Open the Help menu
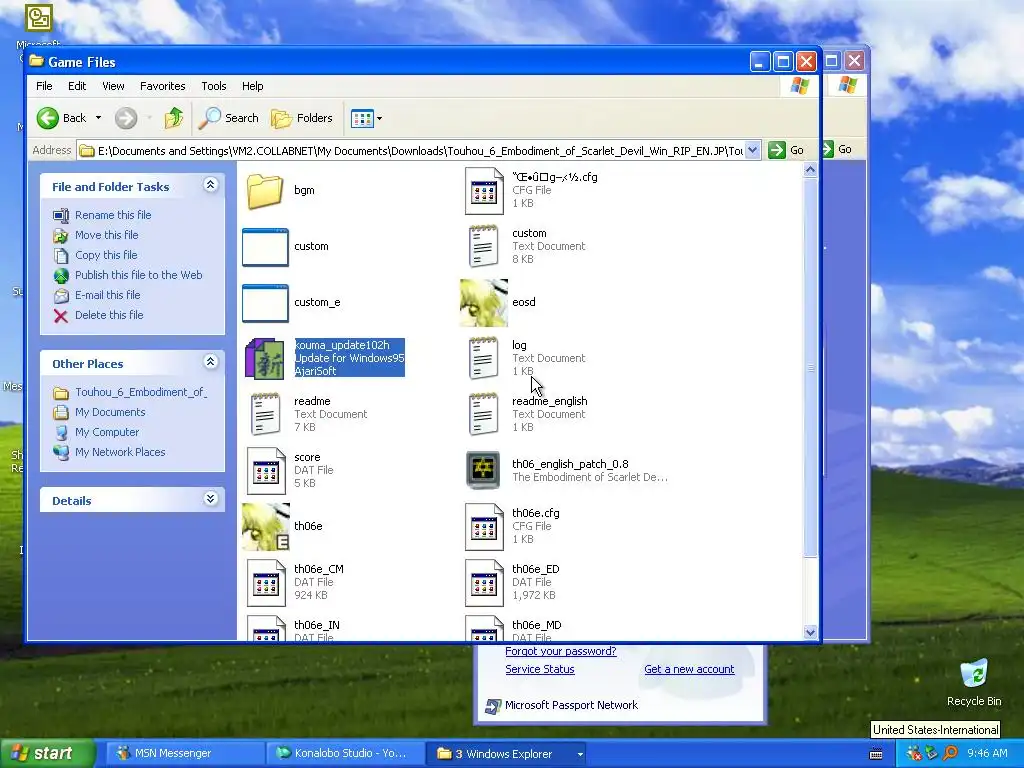 pos(253,86)
